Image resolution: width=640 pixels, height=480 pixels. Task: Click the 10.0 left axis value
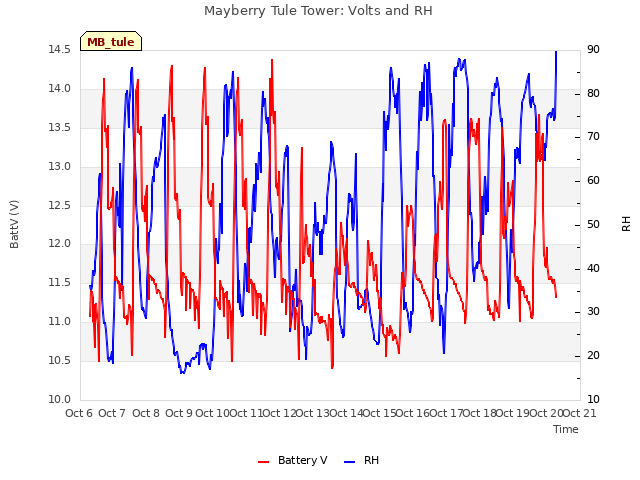point(60,400)
